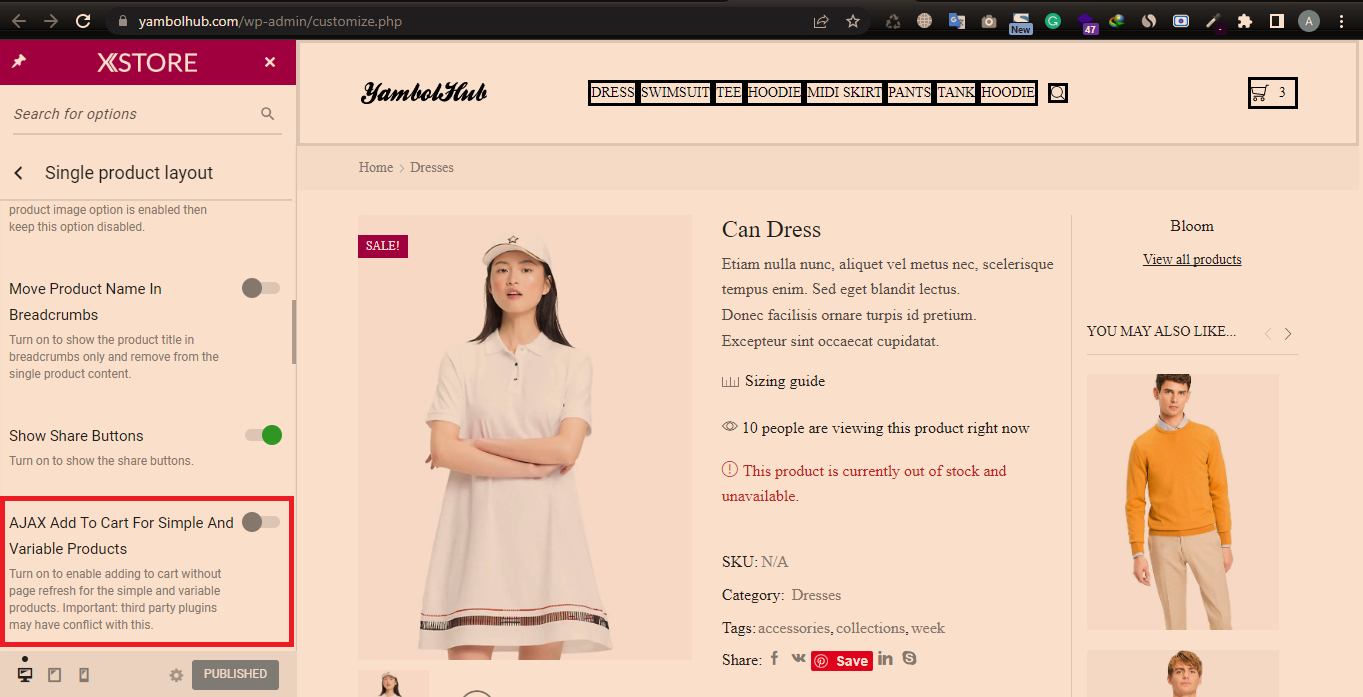The height and width of the screenshot is (697, 1363).
Task: Open the Grammarly extension icon
Action: point(1053,21)
